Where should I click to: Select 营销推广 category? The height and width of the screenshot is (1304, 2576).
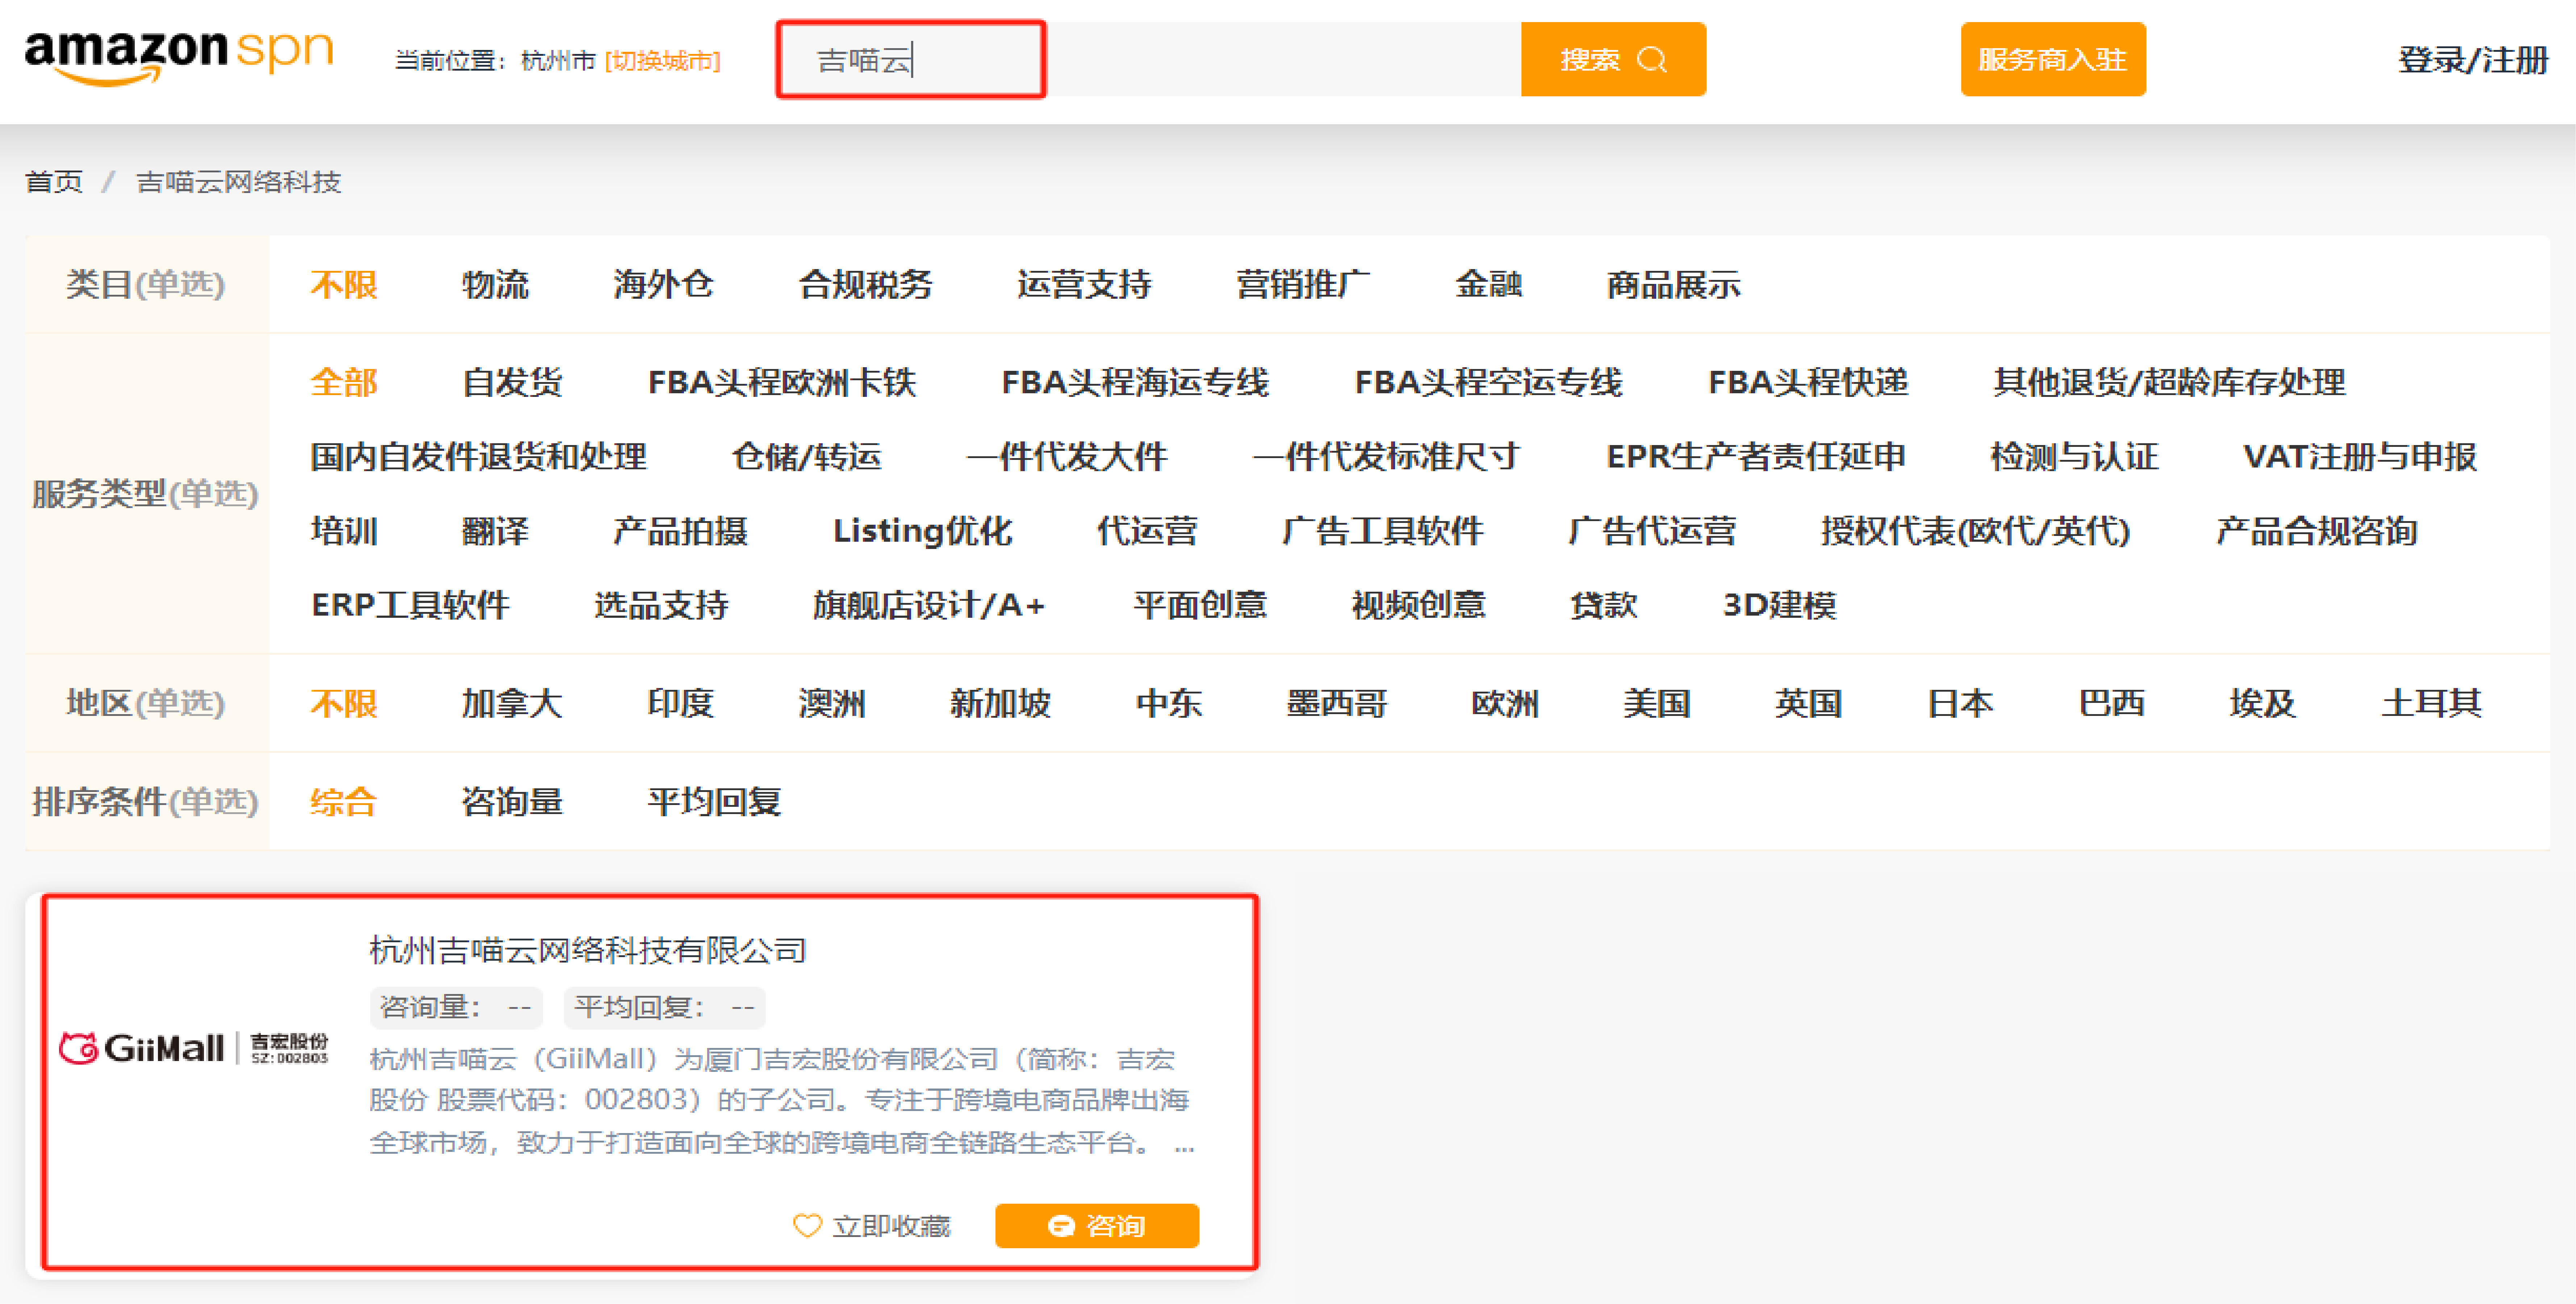click(x=1303, y=285)
